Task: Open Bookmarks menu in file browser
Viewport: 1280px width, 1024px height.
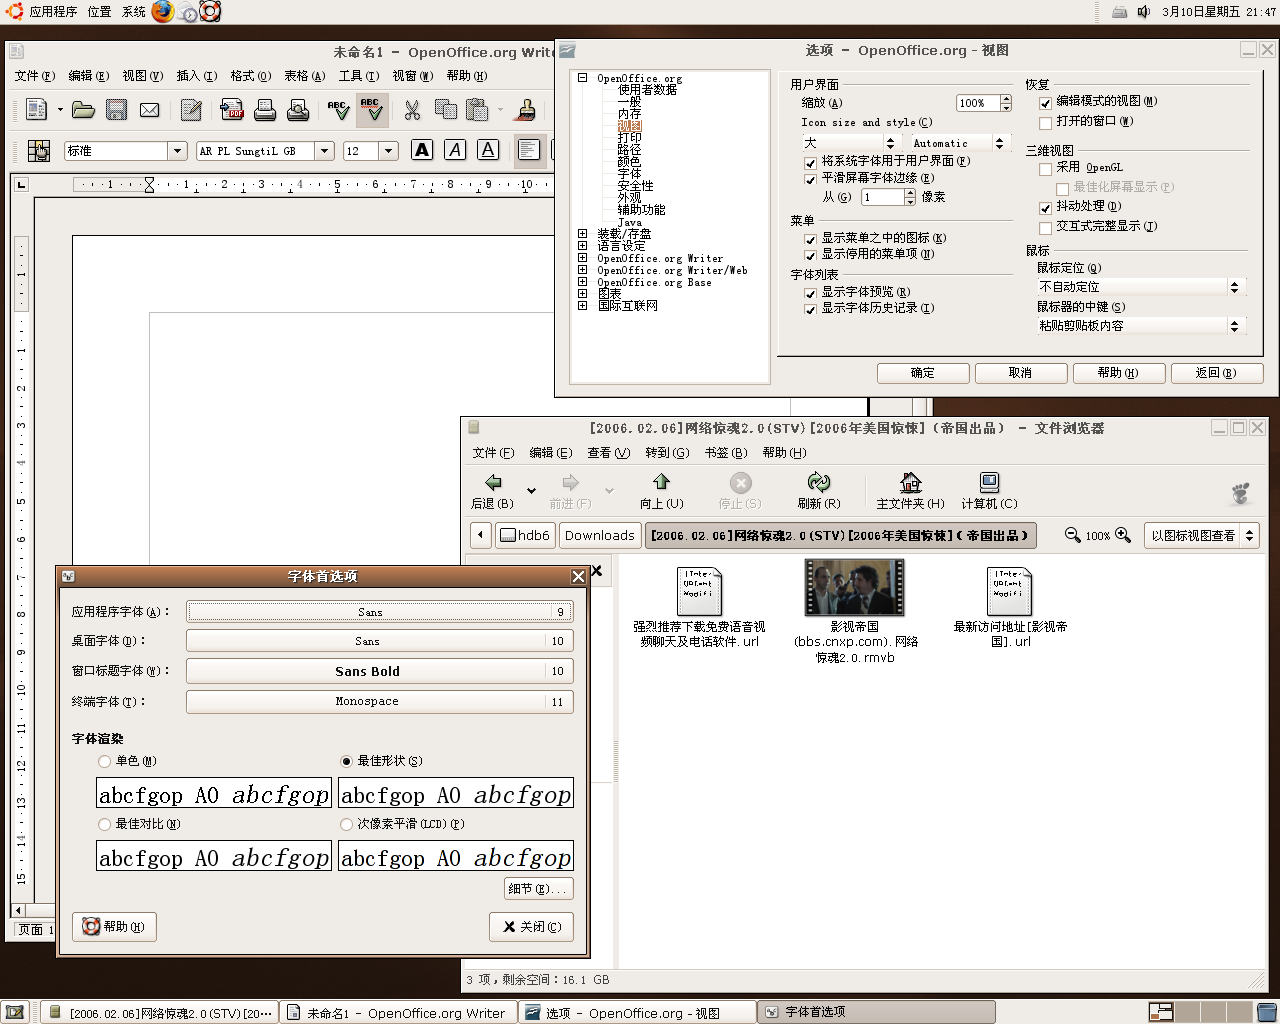Action: (726, 453)
